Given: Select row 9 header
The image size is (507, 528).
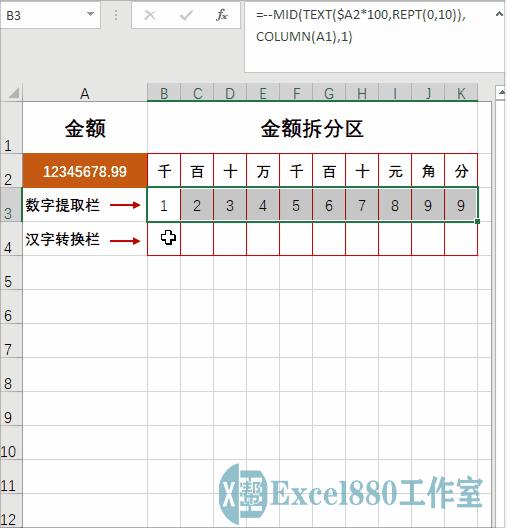Looking at the screenshot, I should pos(11,409).
